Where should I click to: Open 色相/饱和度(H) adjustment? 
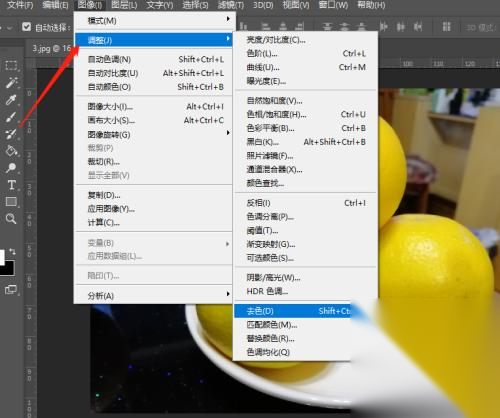click(306, 114)
